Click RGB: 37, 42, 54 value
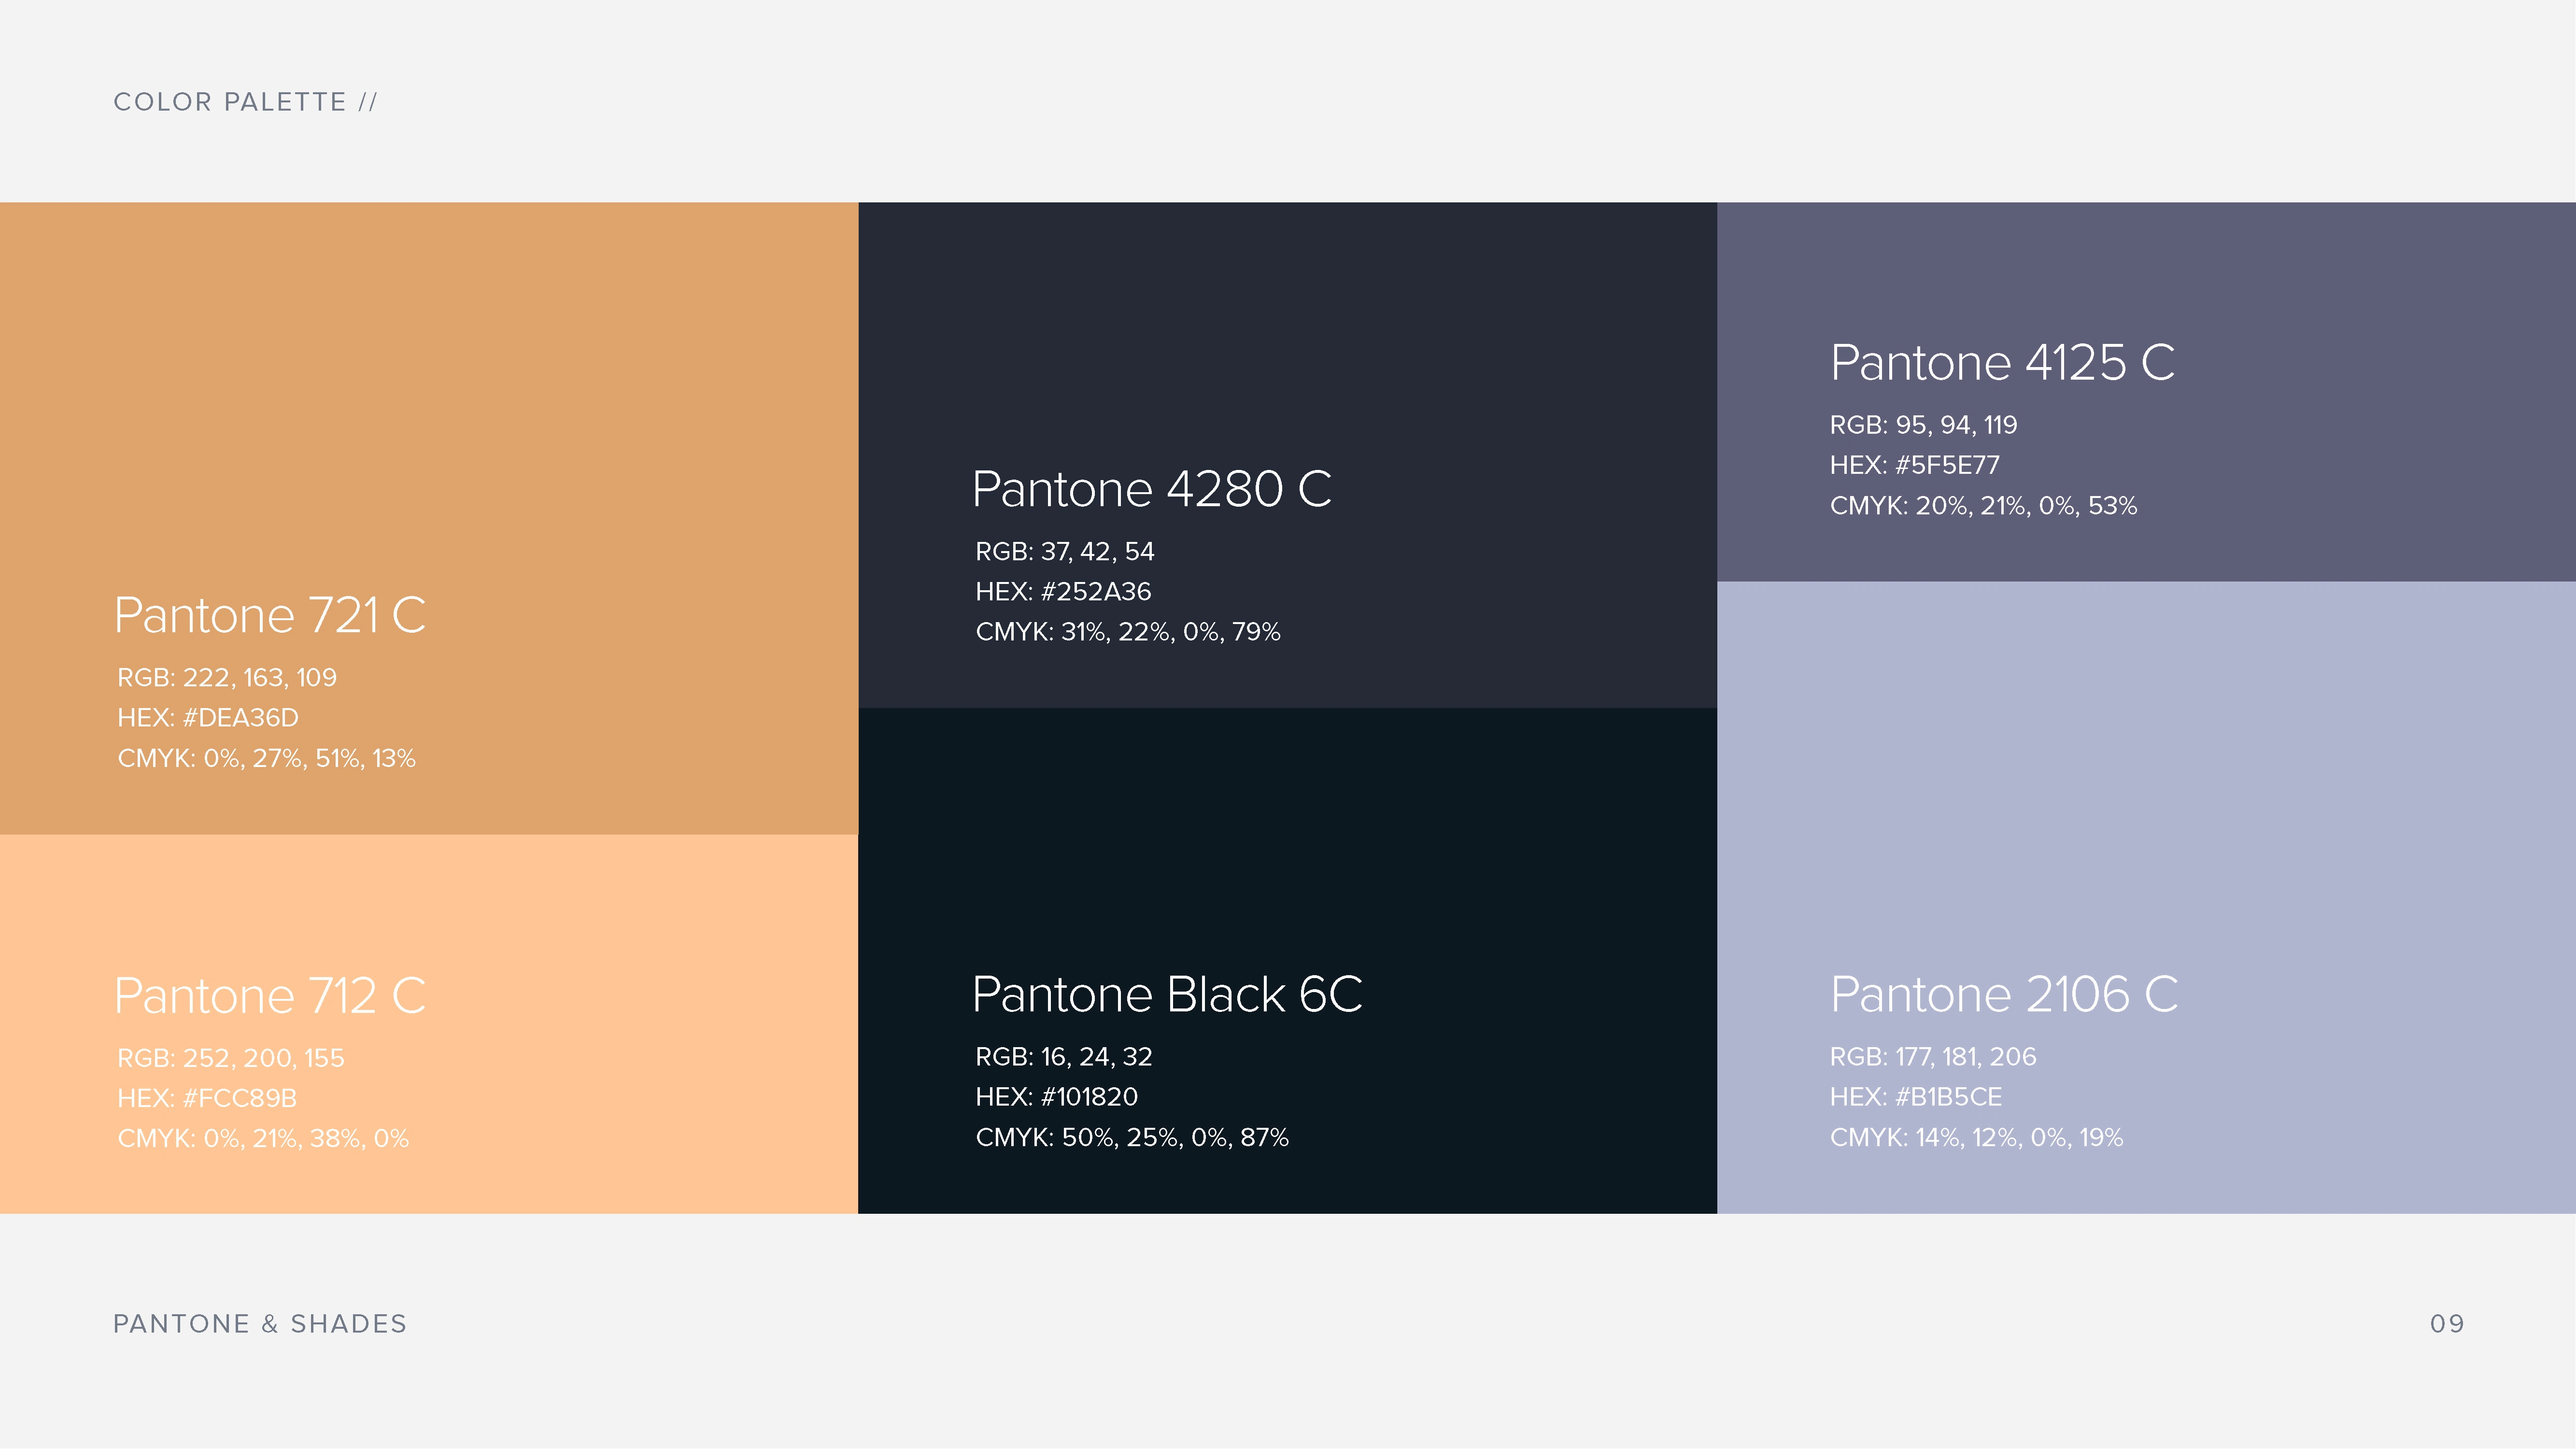This screenshot has height=1449, width=2576. [1065, 552]
